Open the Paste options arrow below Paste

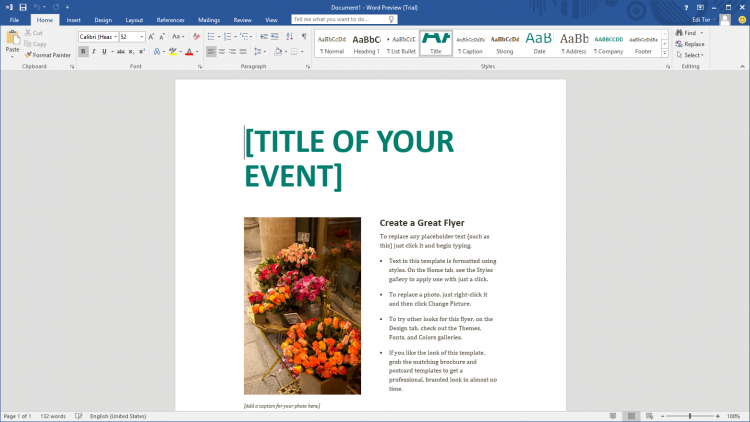coord(12,56)
